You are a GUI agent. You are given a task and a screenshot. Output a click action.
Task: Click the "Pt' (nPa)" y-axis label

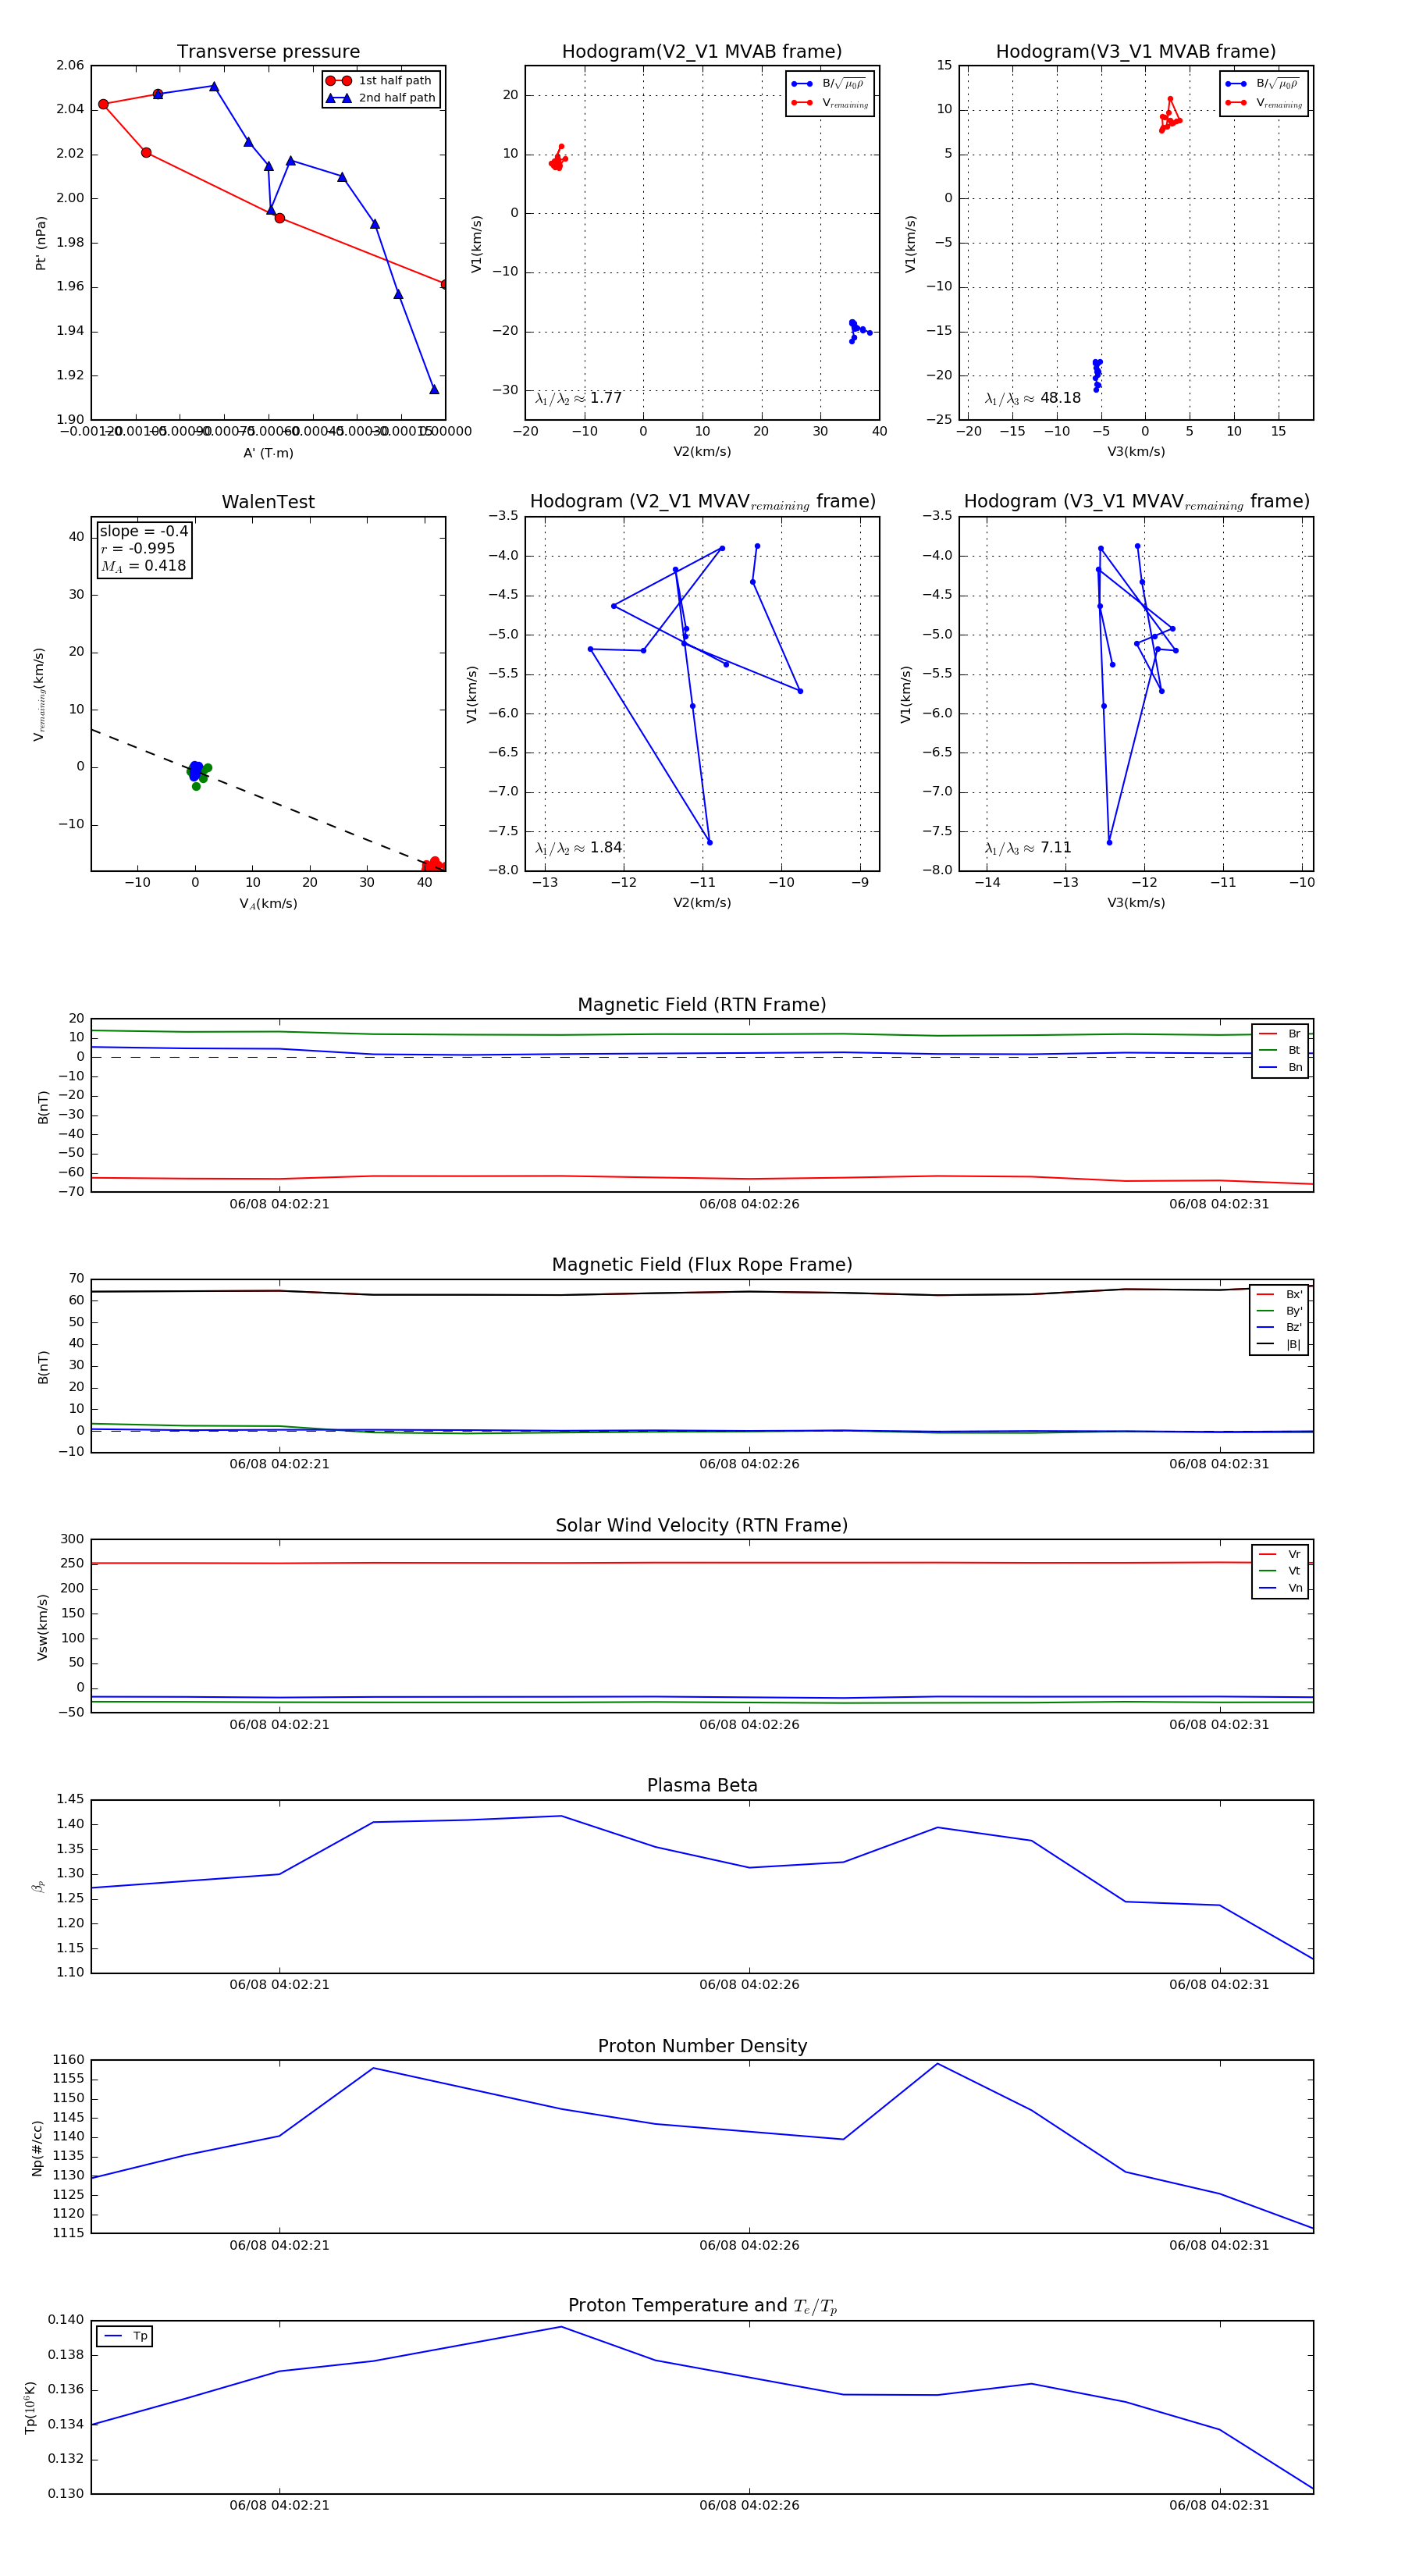(x=41, y=243)
